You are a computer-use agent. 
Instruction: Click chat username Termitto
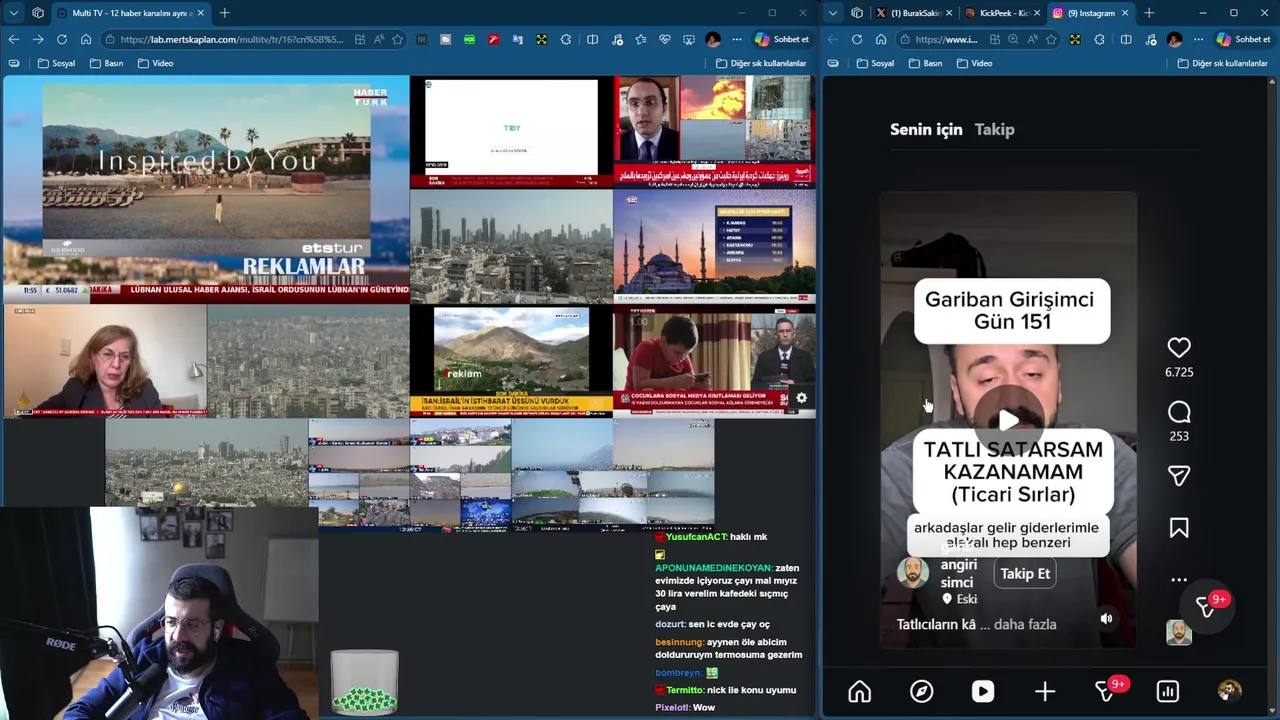pos(685,690)
